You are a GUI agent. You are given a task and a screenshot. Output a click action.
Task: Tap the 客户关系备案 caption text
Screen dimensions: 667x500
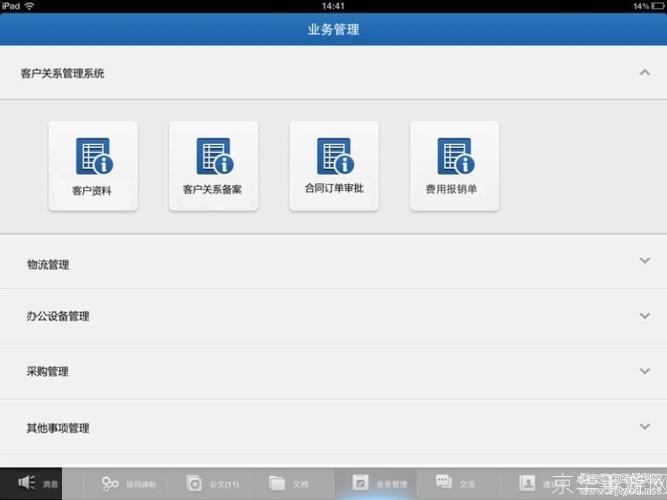(212, 189)
